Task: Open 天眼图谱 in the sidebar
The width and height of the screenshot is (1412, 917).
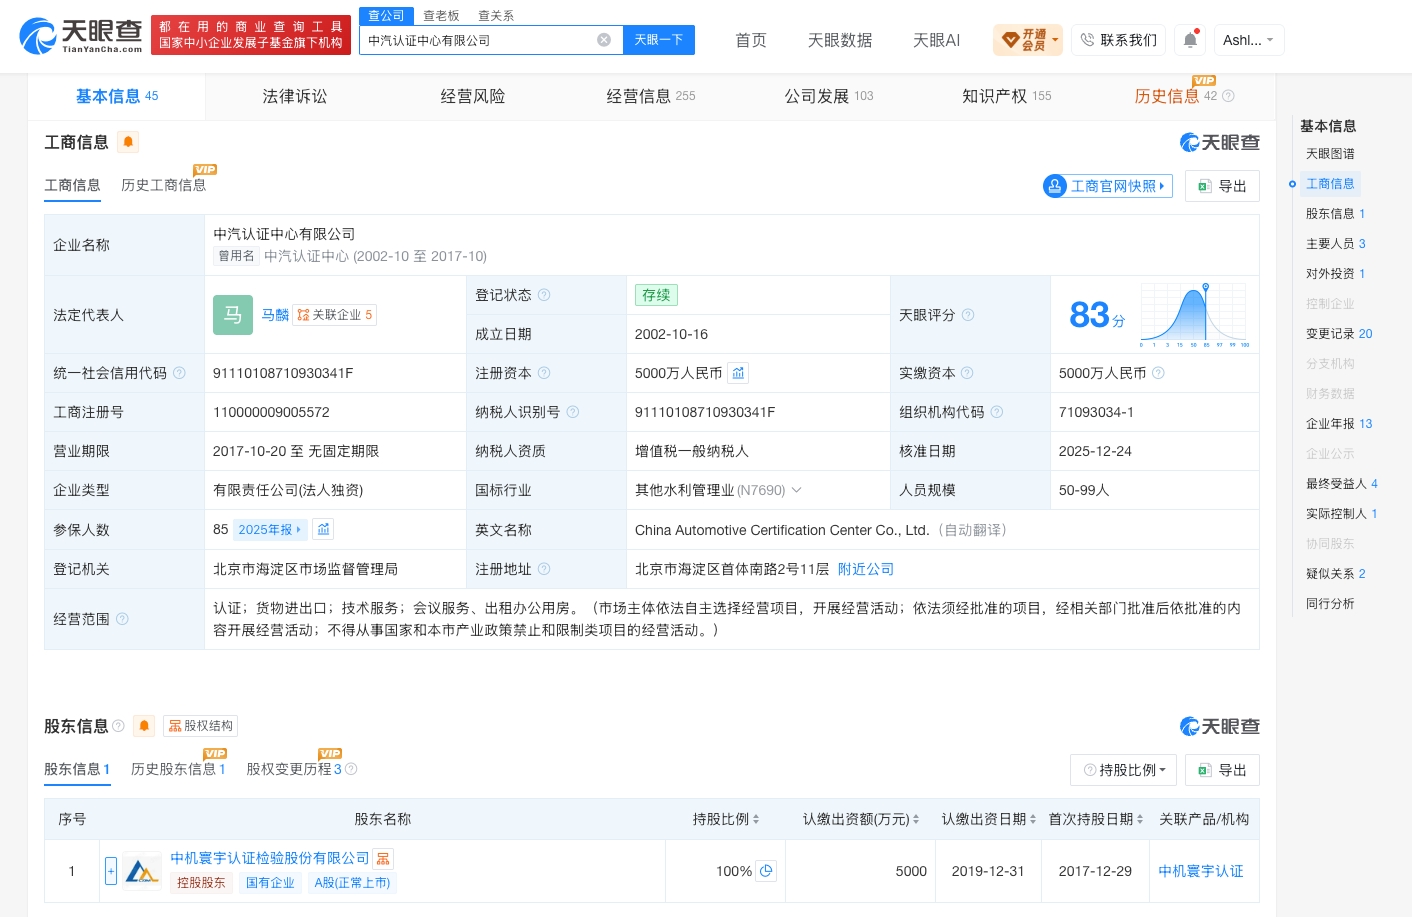Action: [x=1330, y=154]
